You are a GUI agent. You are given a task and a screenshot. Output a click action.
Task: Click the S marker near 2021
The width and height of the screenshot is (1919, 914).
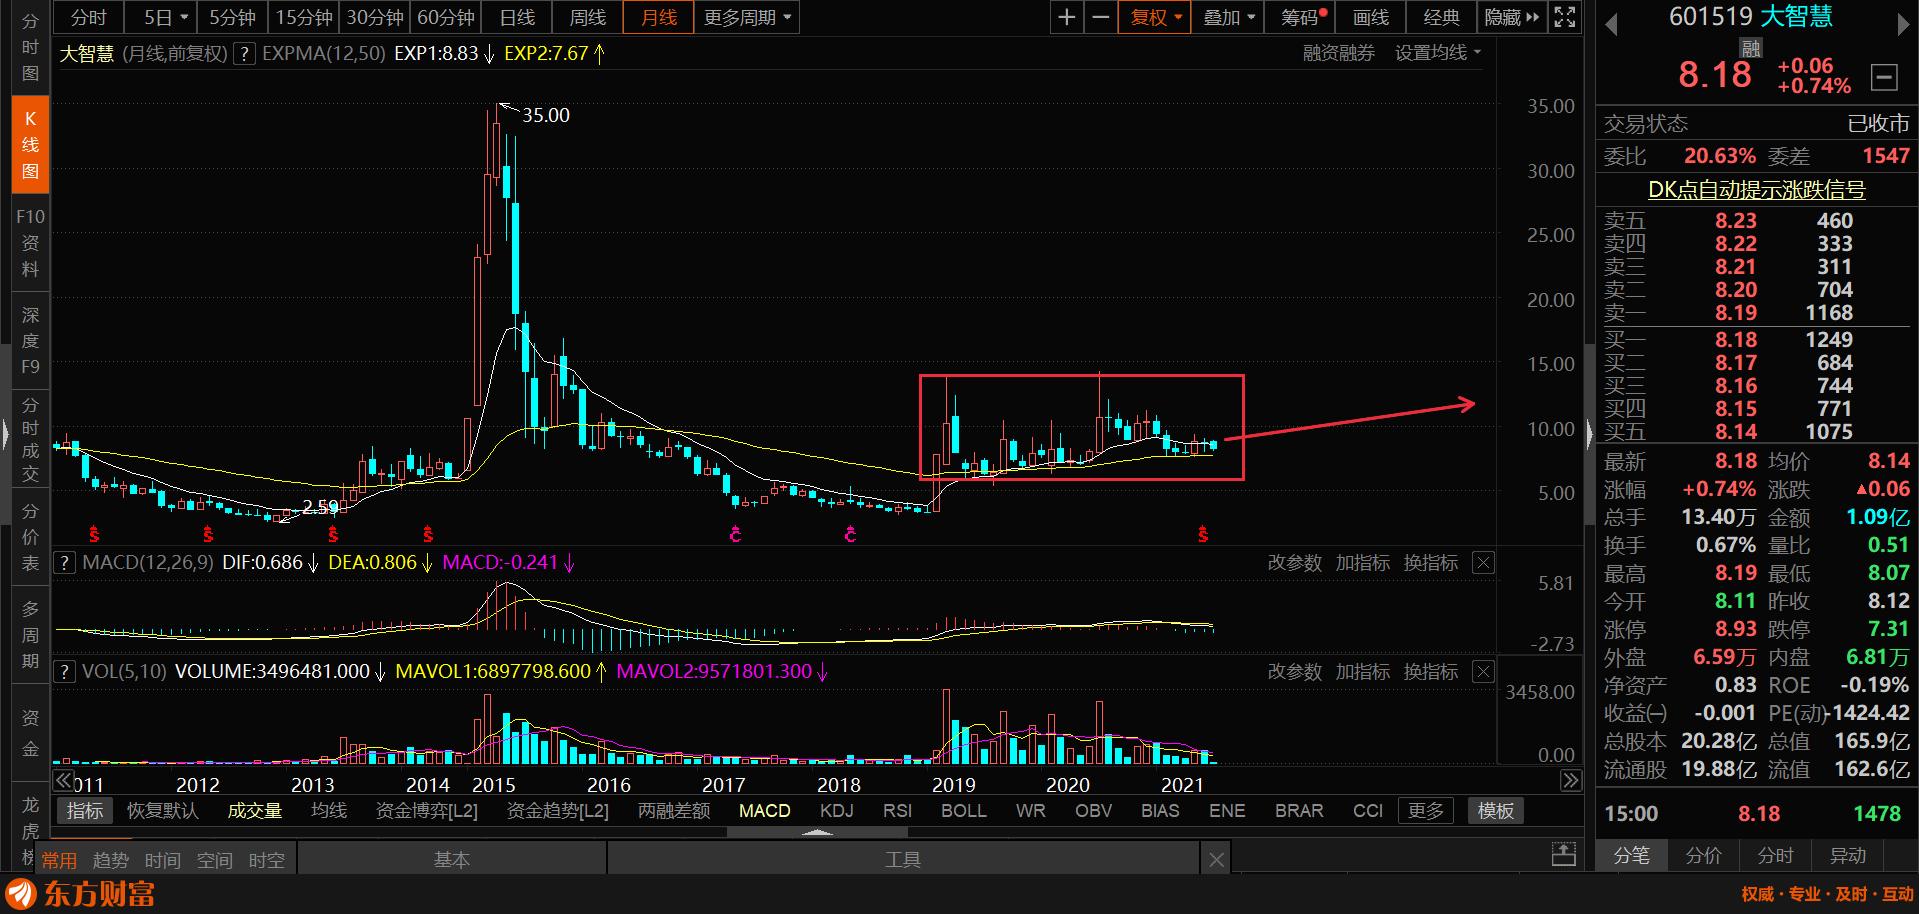tap(1203, 535)
